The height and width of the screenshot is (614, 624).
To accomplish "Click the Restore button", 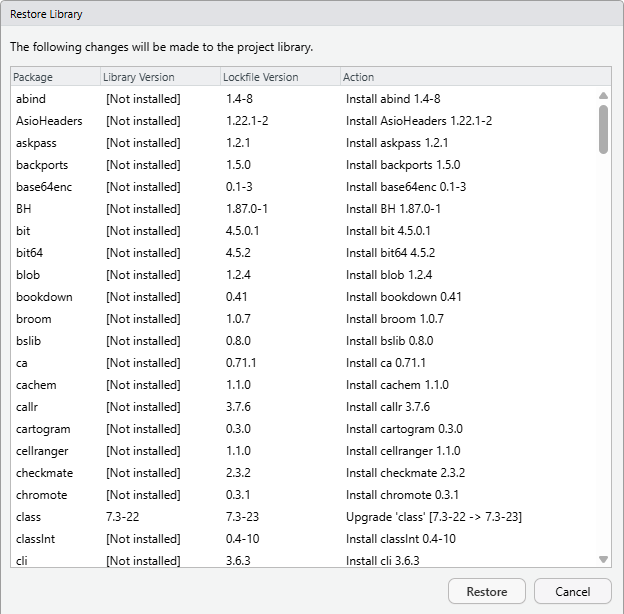I will (487, 591).
